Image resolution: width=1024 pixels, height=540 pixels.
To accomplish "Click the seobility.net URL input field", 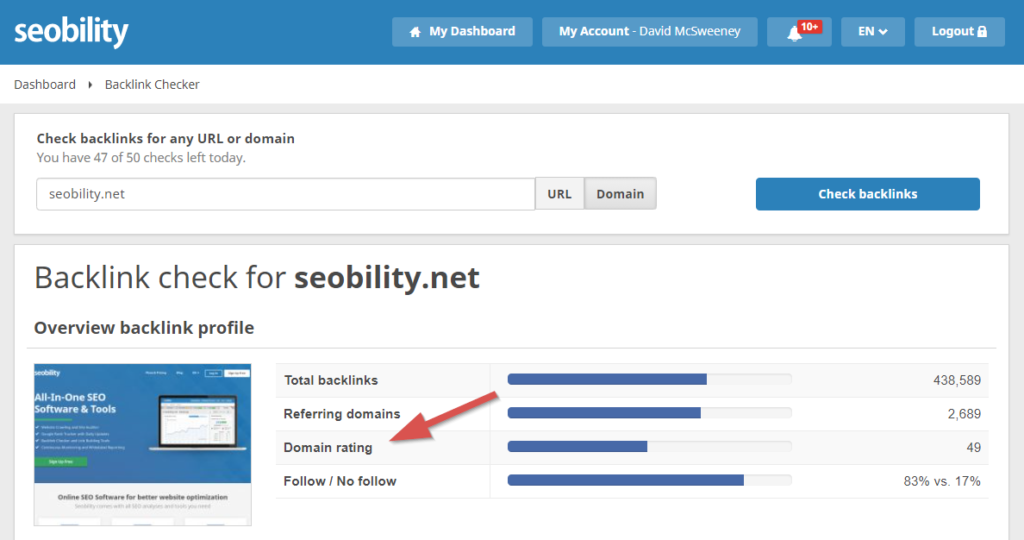I will pos(285,194).
